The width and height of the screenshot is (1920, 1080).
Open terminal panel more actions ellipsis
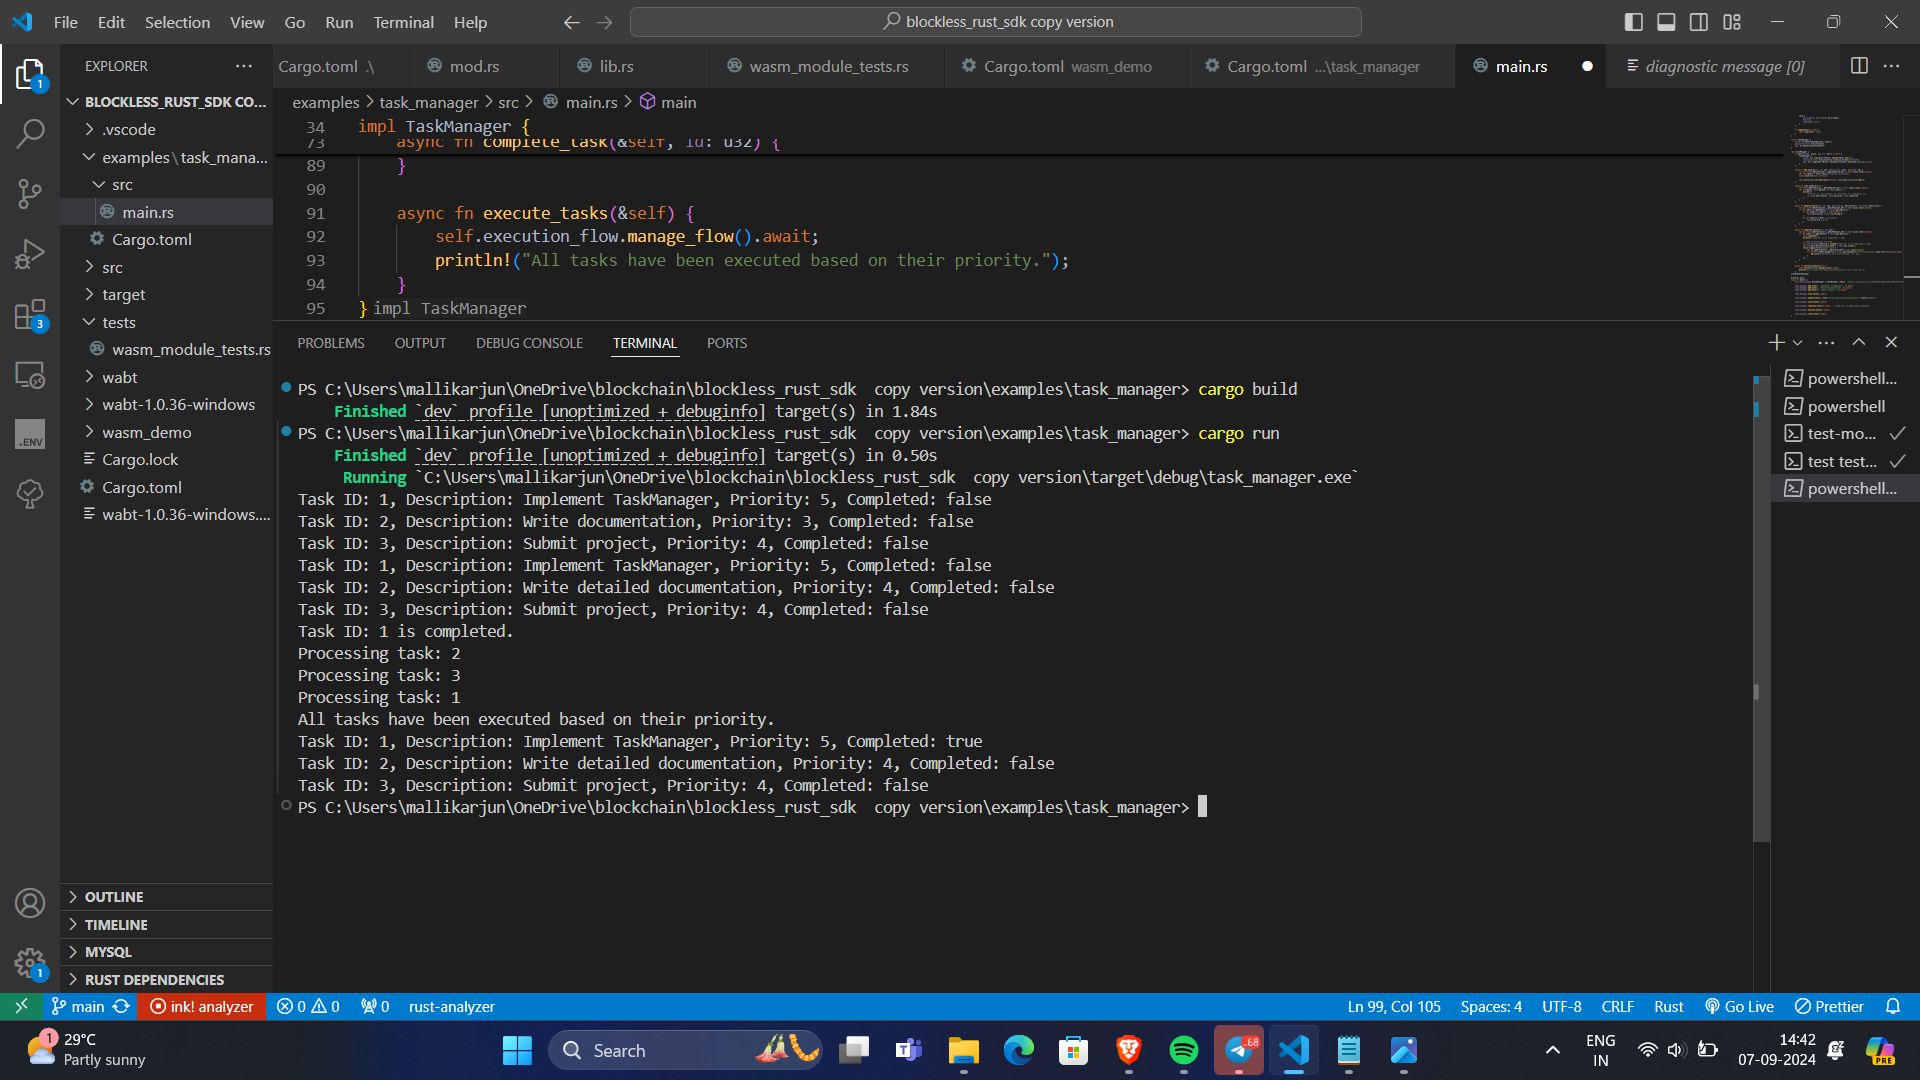(1826, 342)
